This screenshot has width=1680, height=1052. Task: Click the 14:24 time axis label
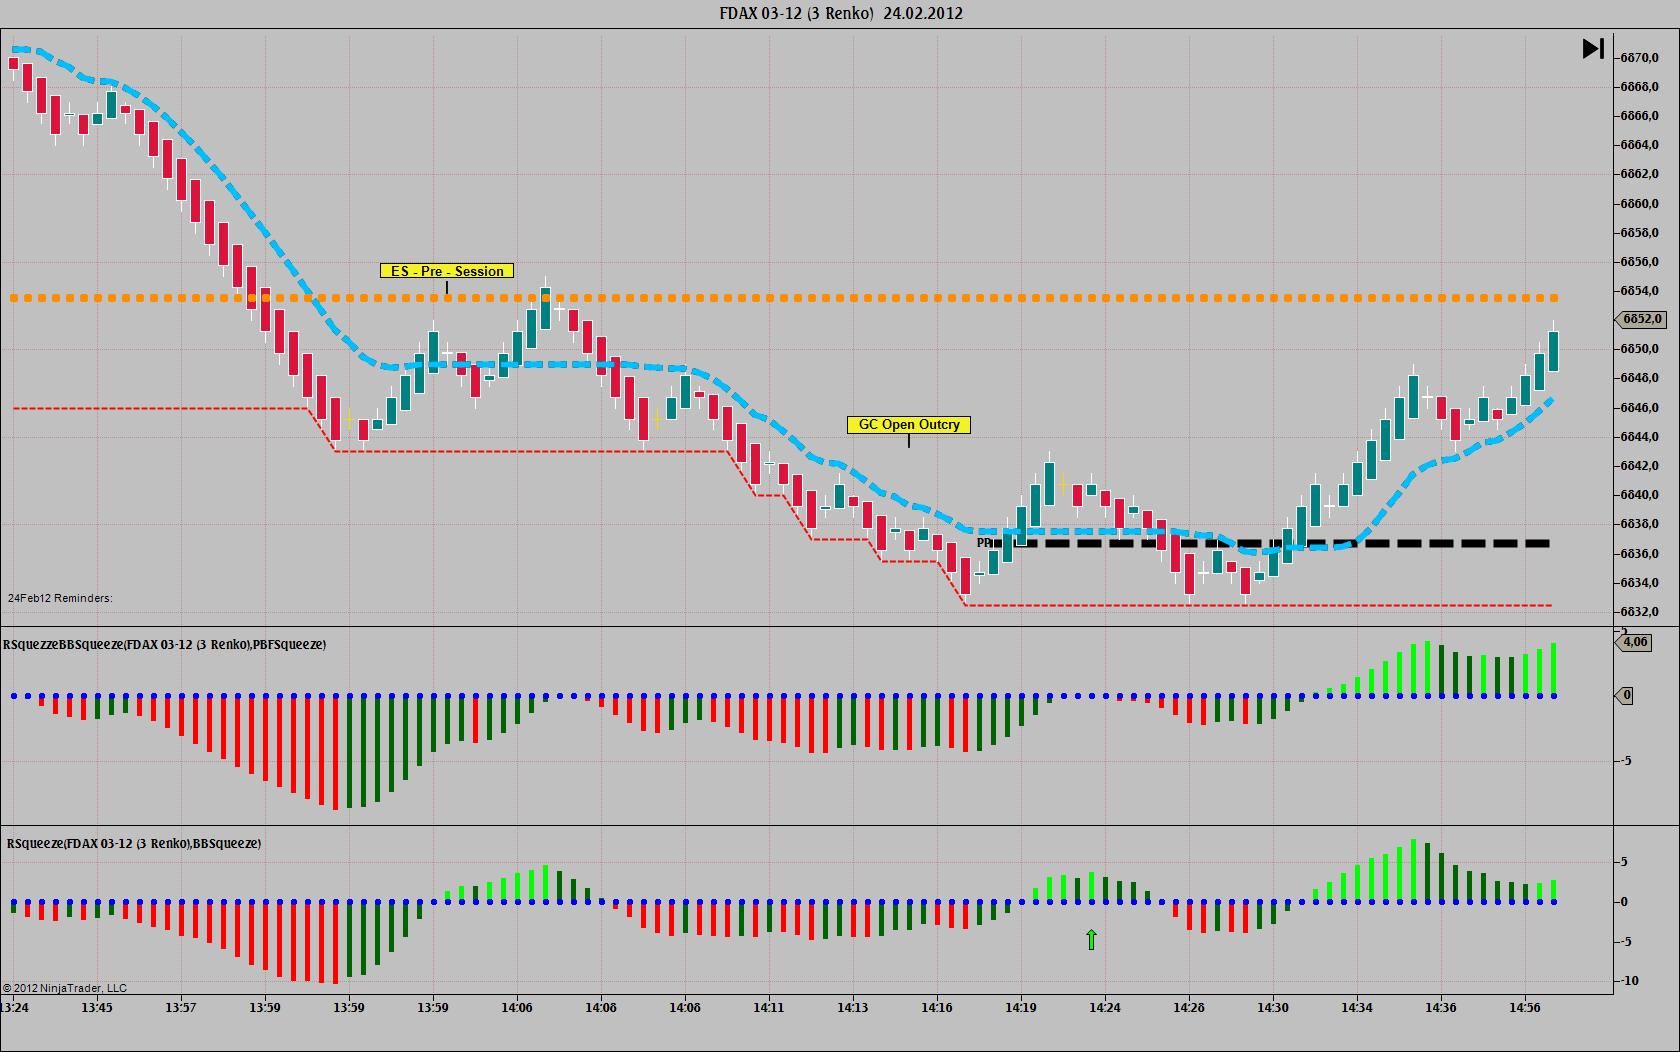coord(1105,1008)
